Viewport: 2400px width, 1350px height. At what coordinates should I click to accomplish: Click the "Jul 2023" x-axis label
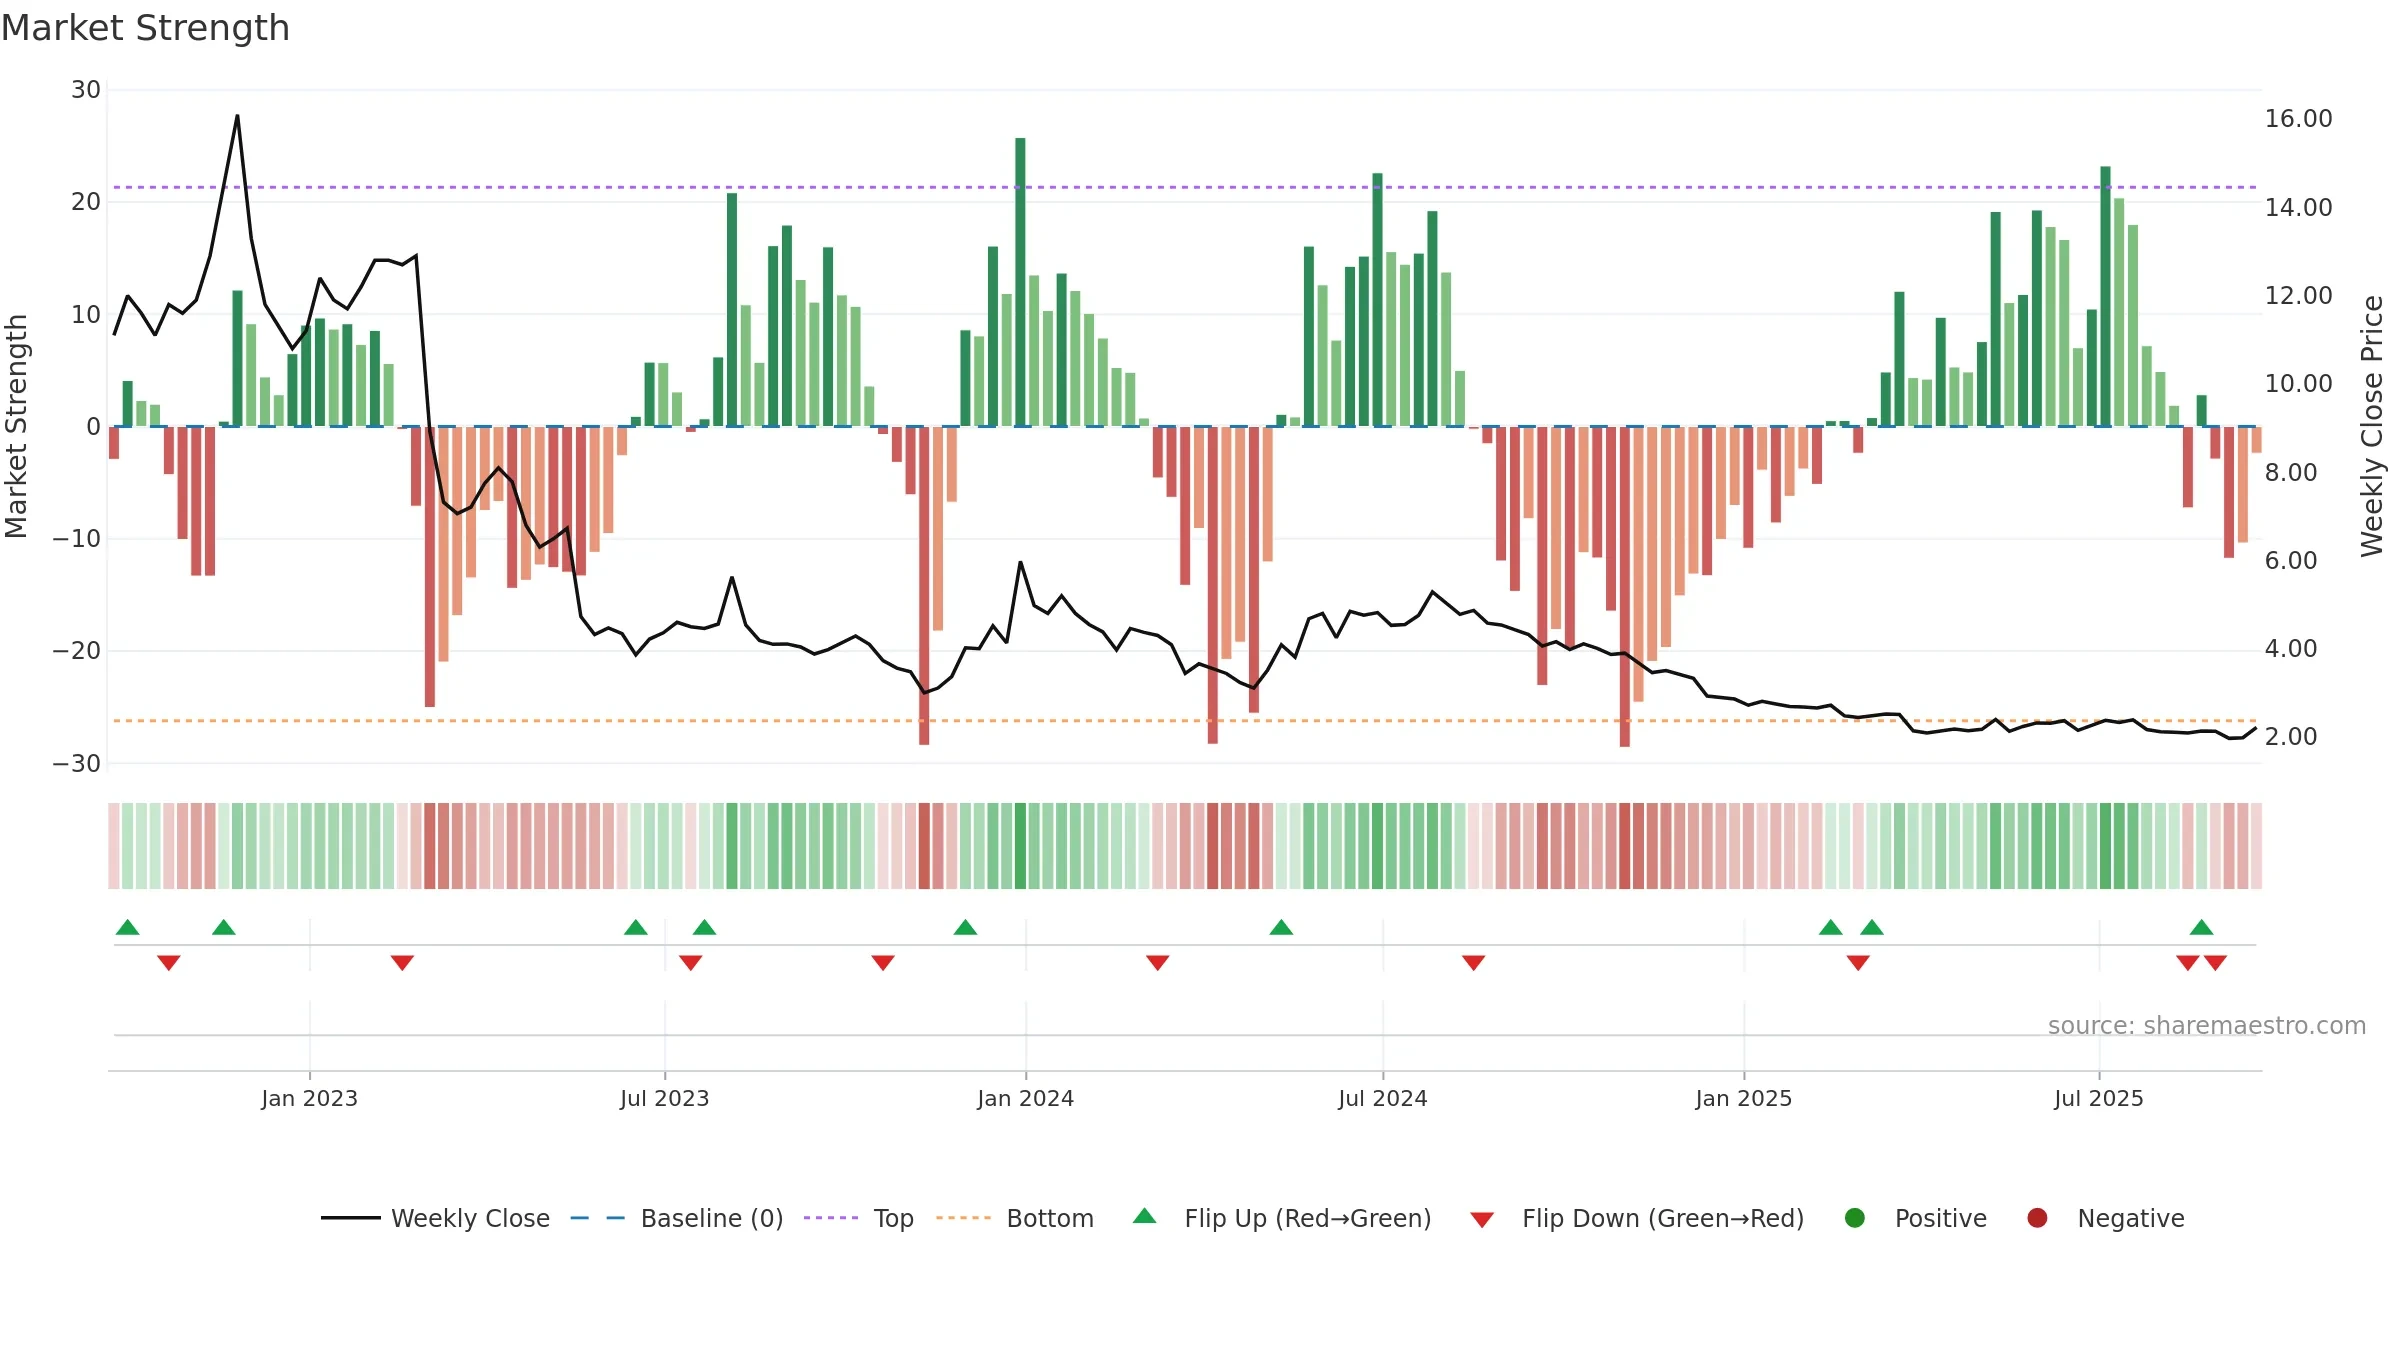(x=664, y=1098)
